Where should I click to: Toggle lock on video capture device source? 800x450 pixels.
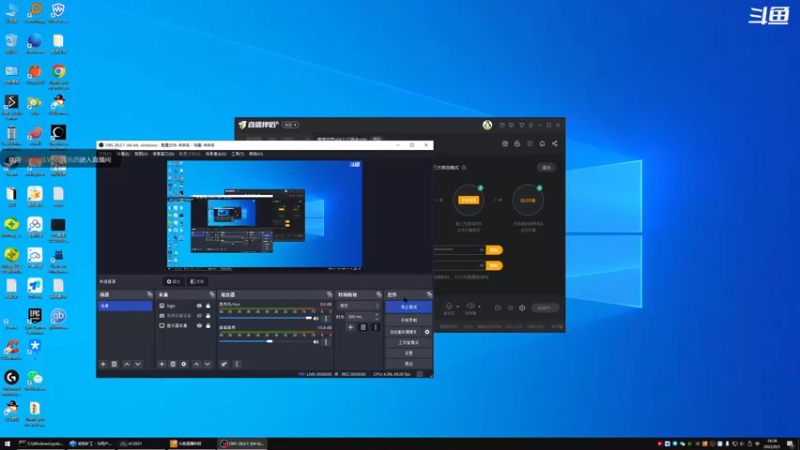(x=208, y=316)
